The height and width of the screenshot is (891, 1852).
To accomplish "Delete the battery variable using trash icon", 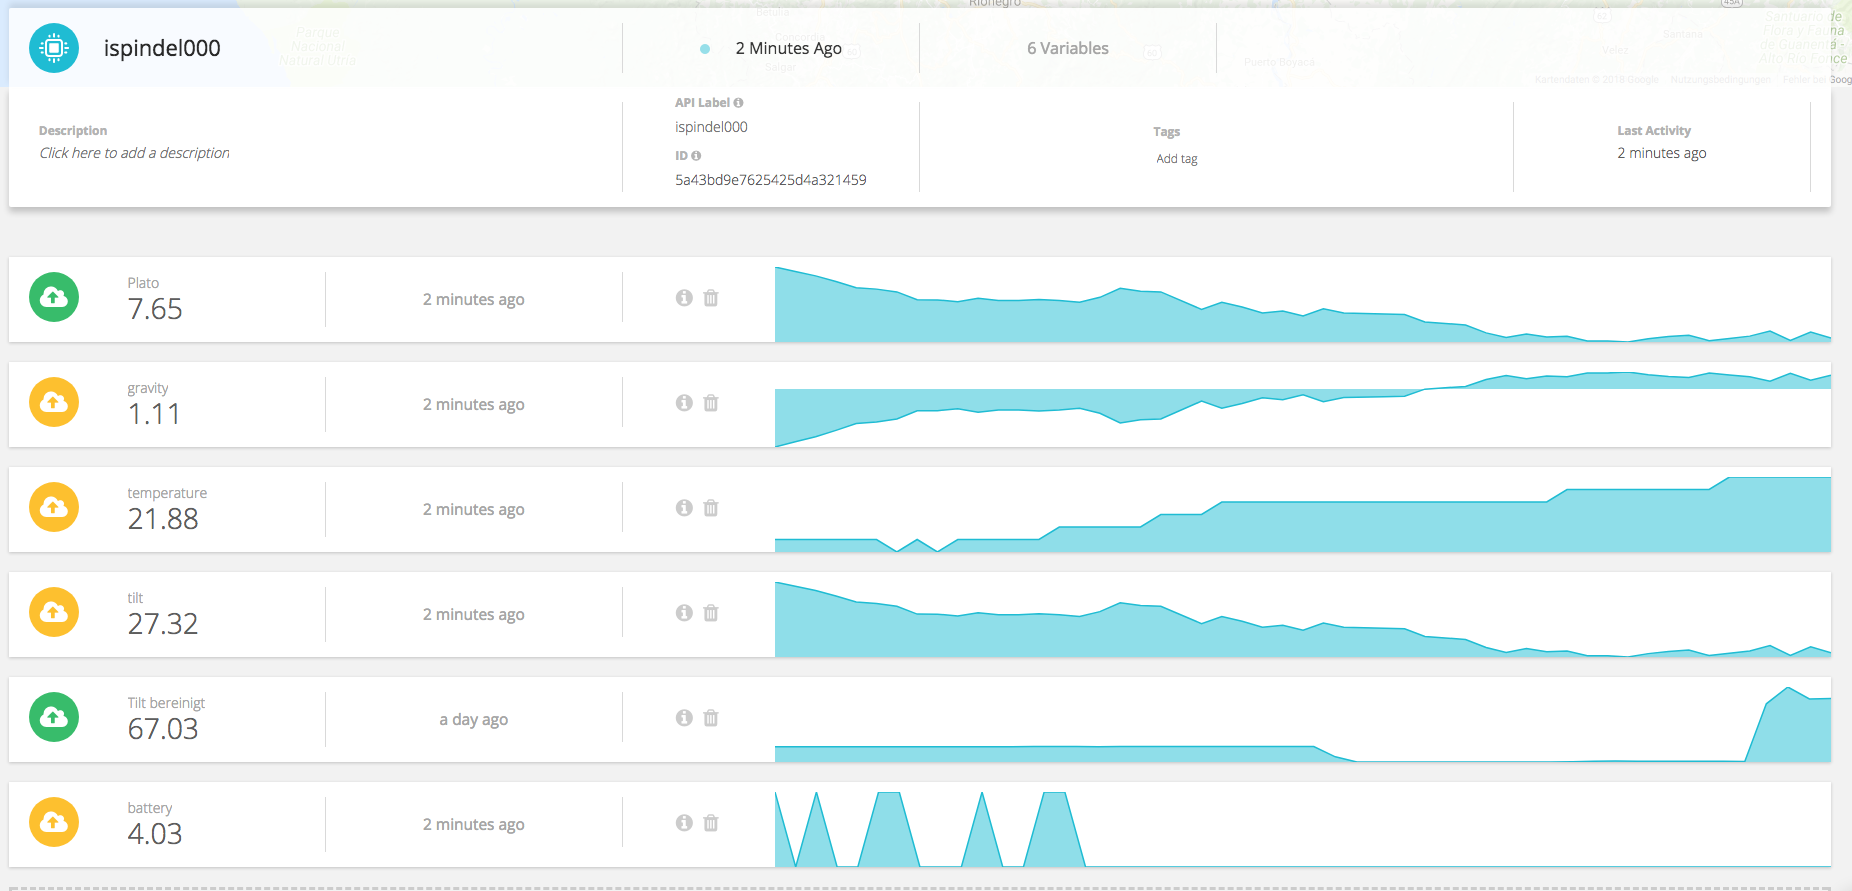I will [711, 823].
